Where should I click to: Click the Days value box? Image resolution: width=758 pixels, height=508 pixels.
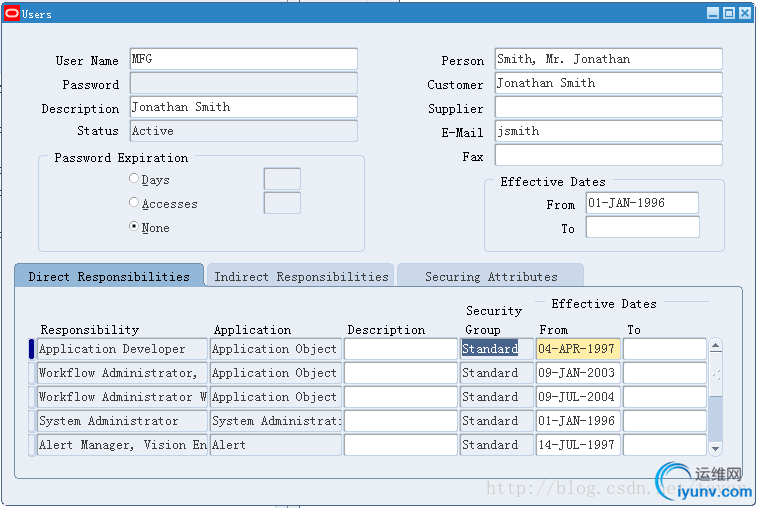click(x=282, y=179)
